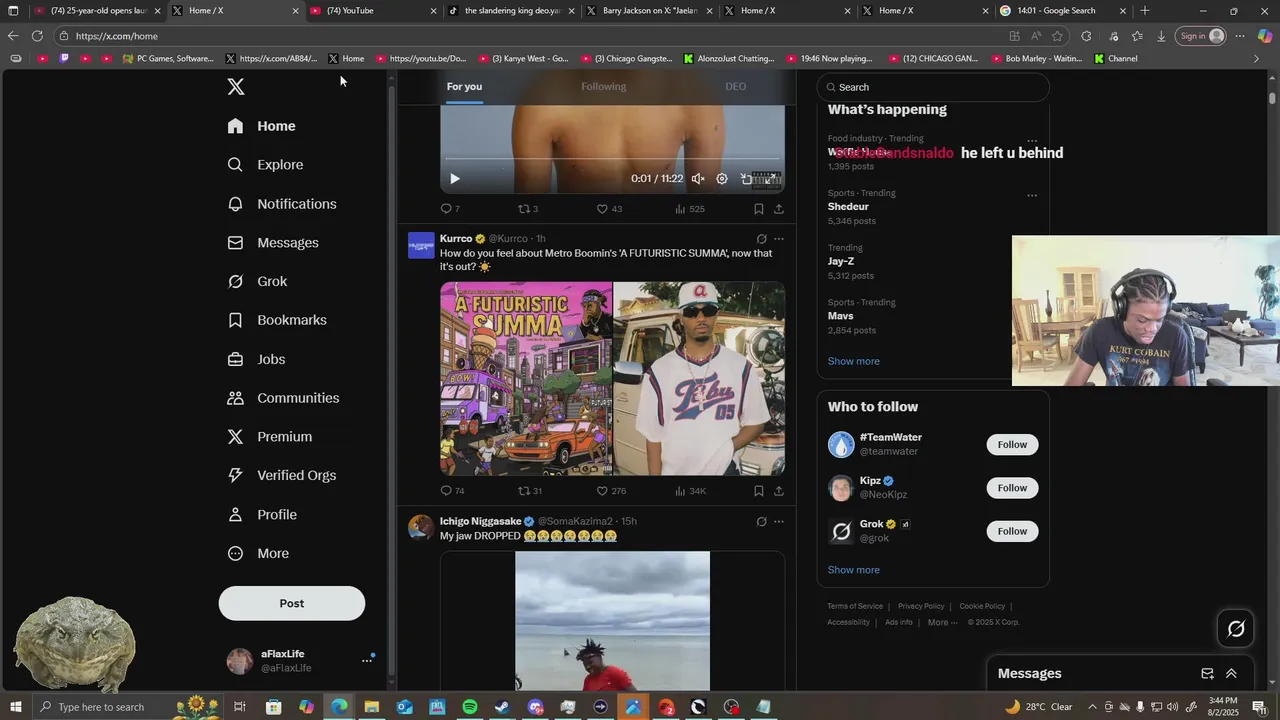
Task: Share the top video post
Action: click(779, 209)
